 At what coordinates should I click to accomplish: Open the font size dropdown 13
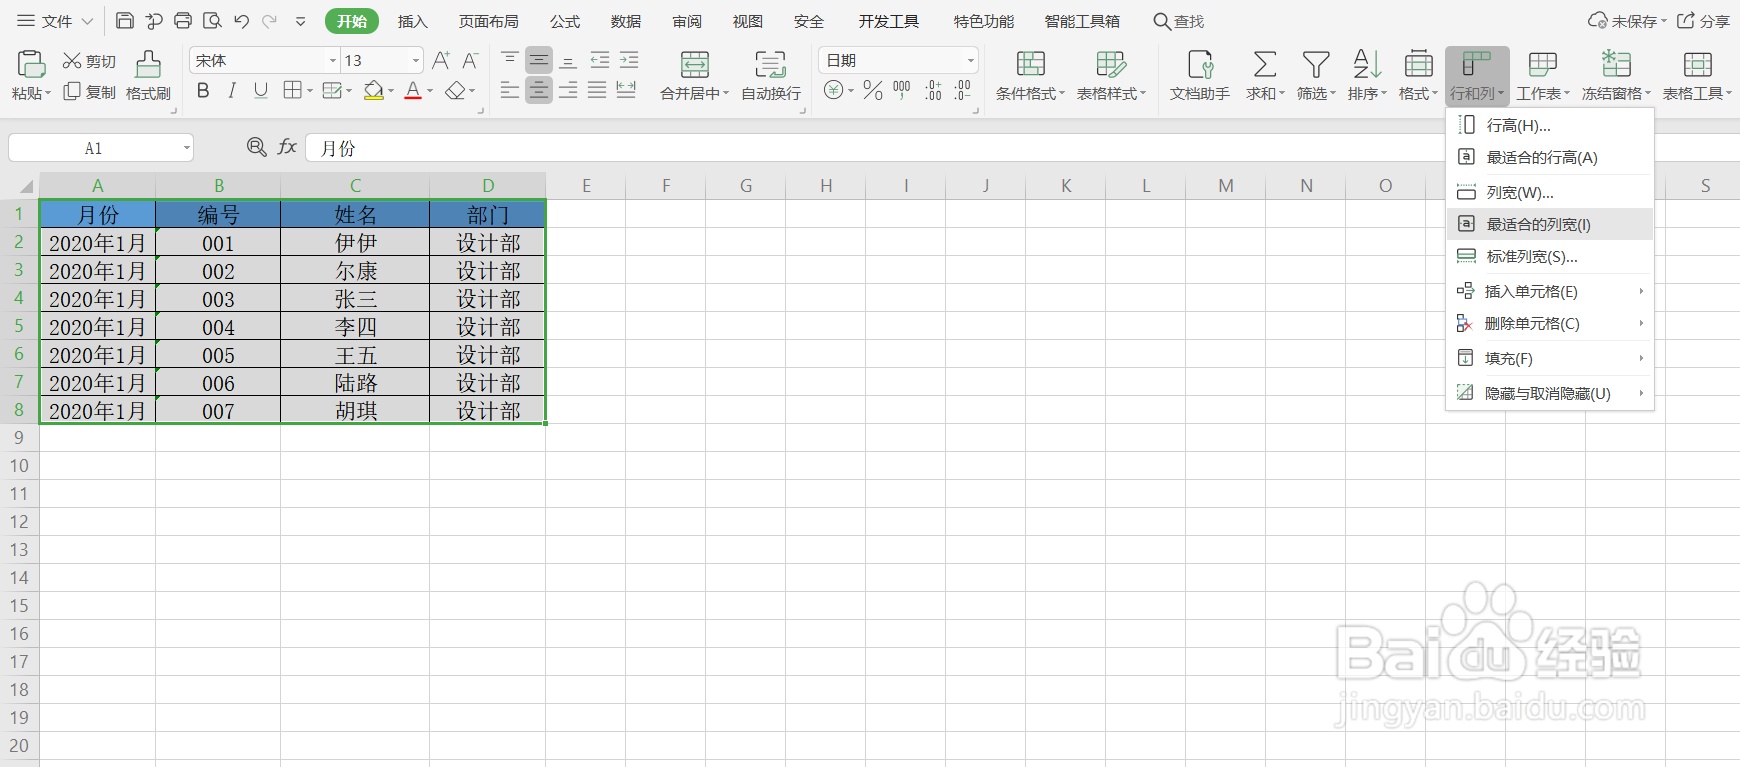(416, 61)
